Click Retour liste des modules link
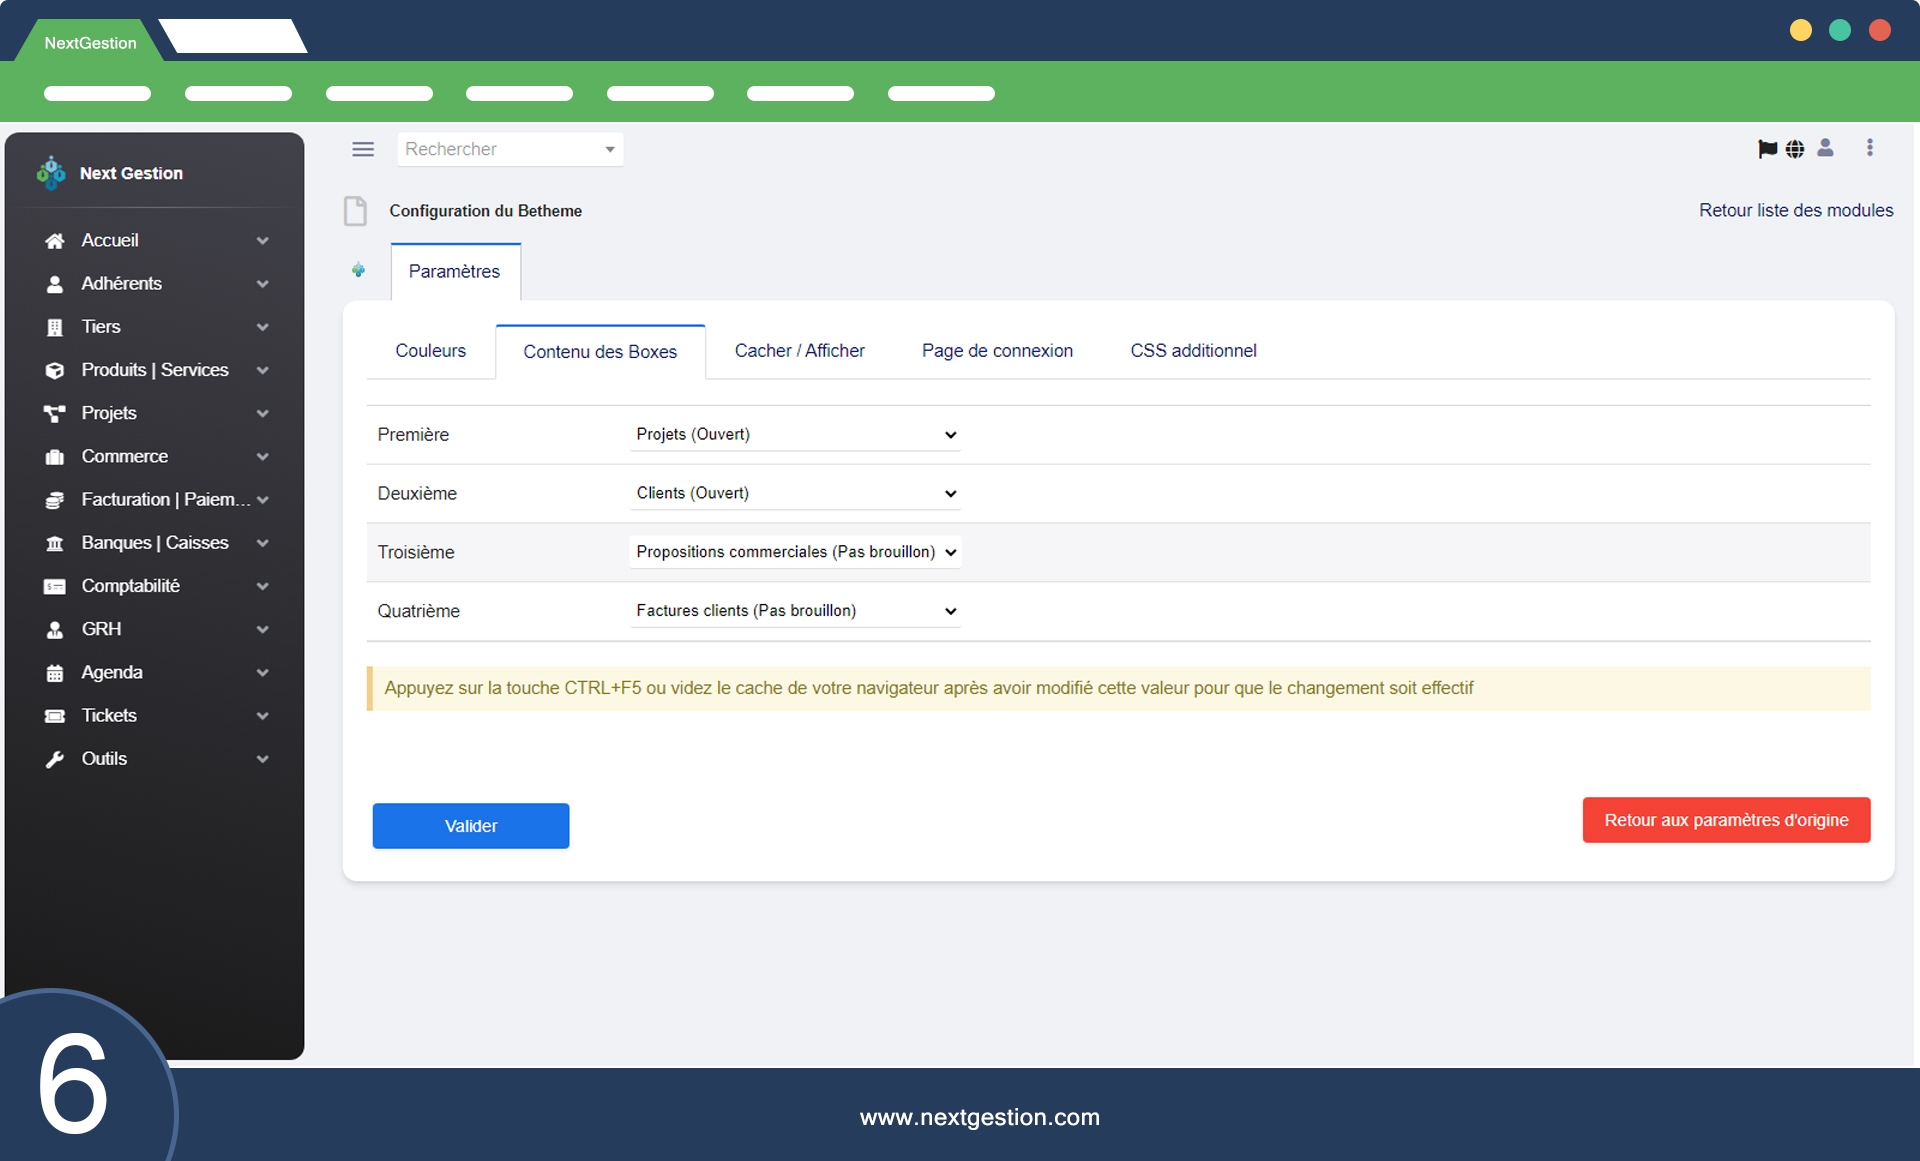 1795,210
